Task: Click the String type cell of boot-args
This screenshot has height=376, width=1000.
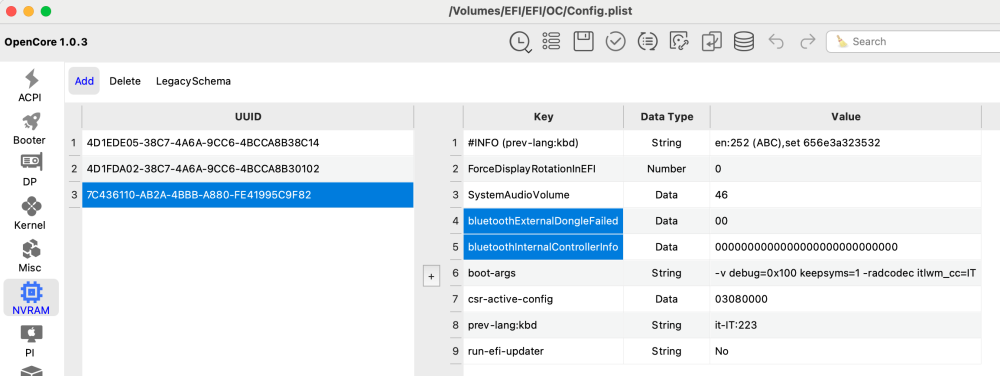Action: coord(666,273)
